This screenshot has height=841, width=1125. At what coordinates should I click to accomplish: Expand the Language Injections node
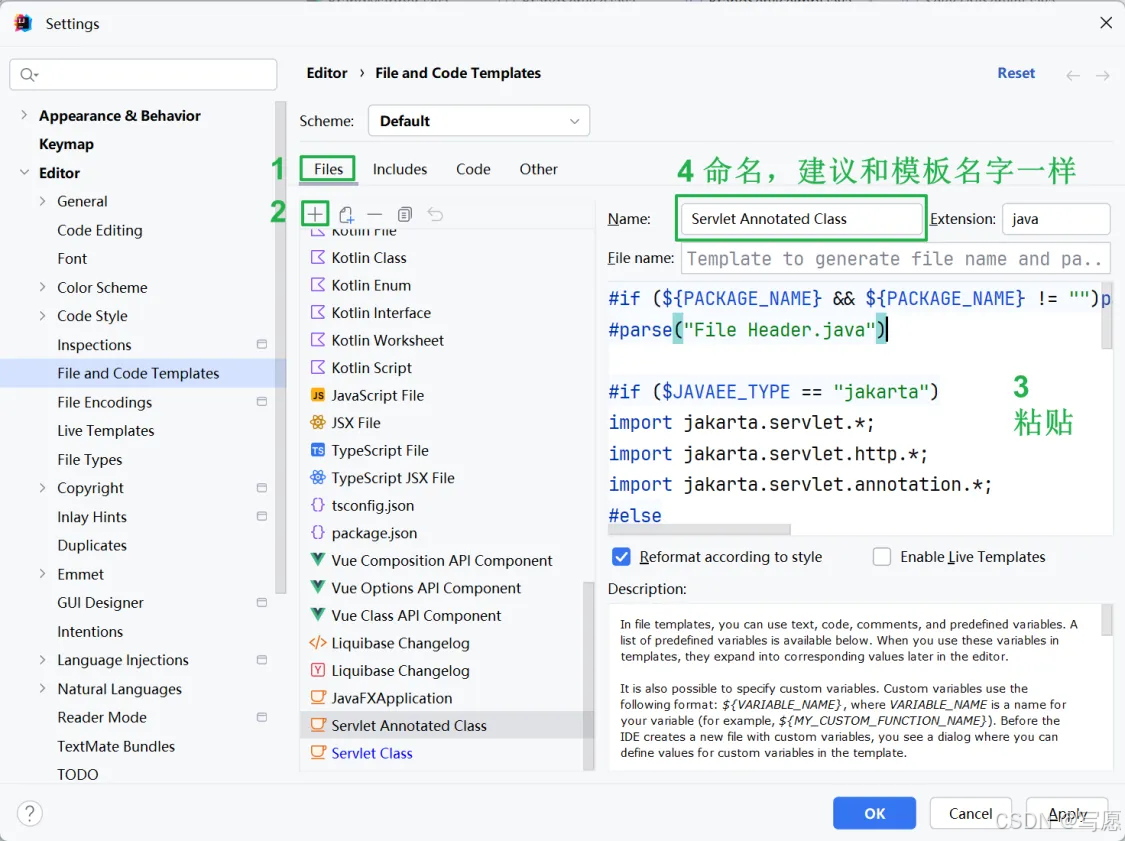[42, 659]
